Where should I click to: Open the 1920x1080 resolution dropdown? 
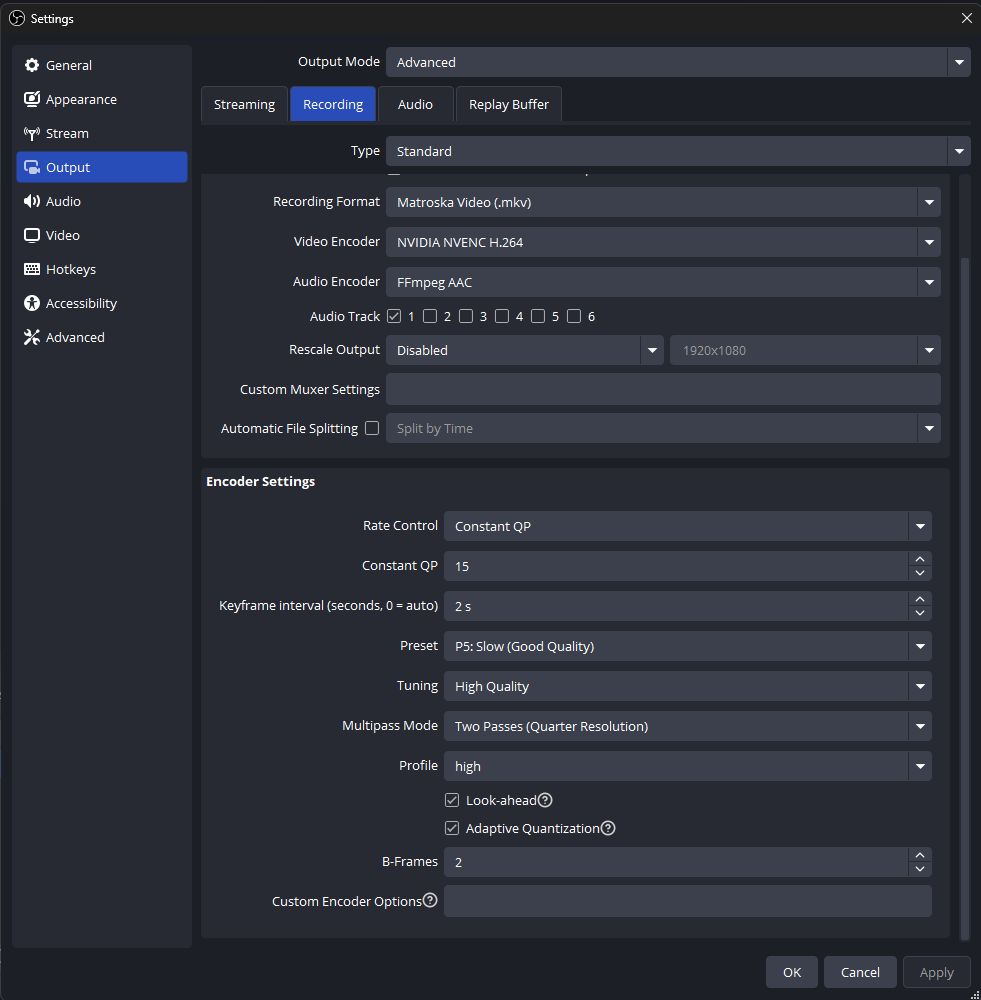[805, 350]
